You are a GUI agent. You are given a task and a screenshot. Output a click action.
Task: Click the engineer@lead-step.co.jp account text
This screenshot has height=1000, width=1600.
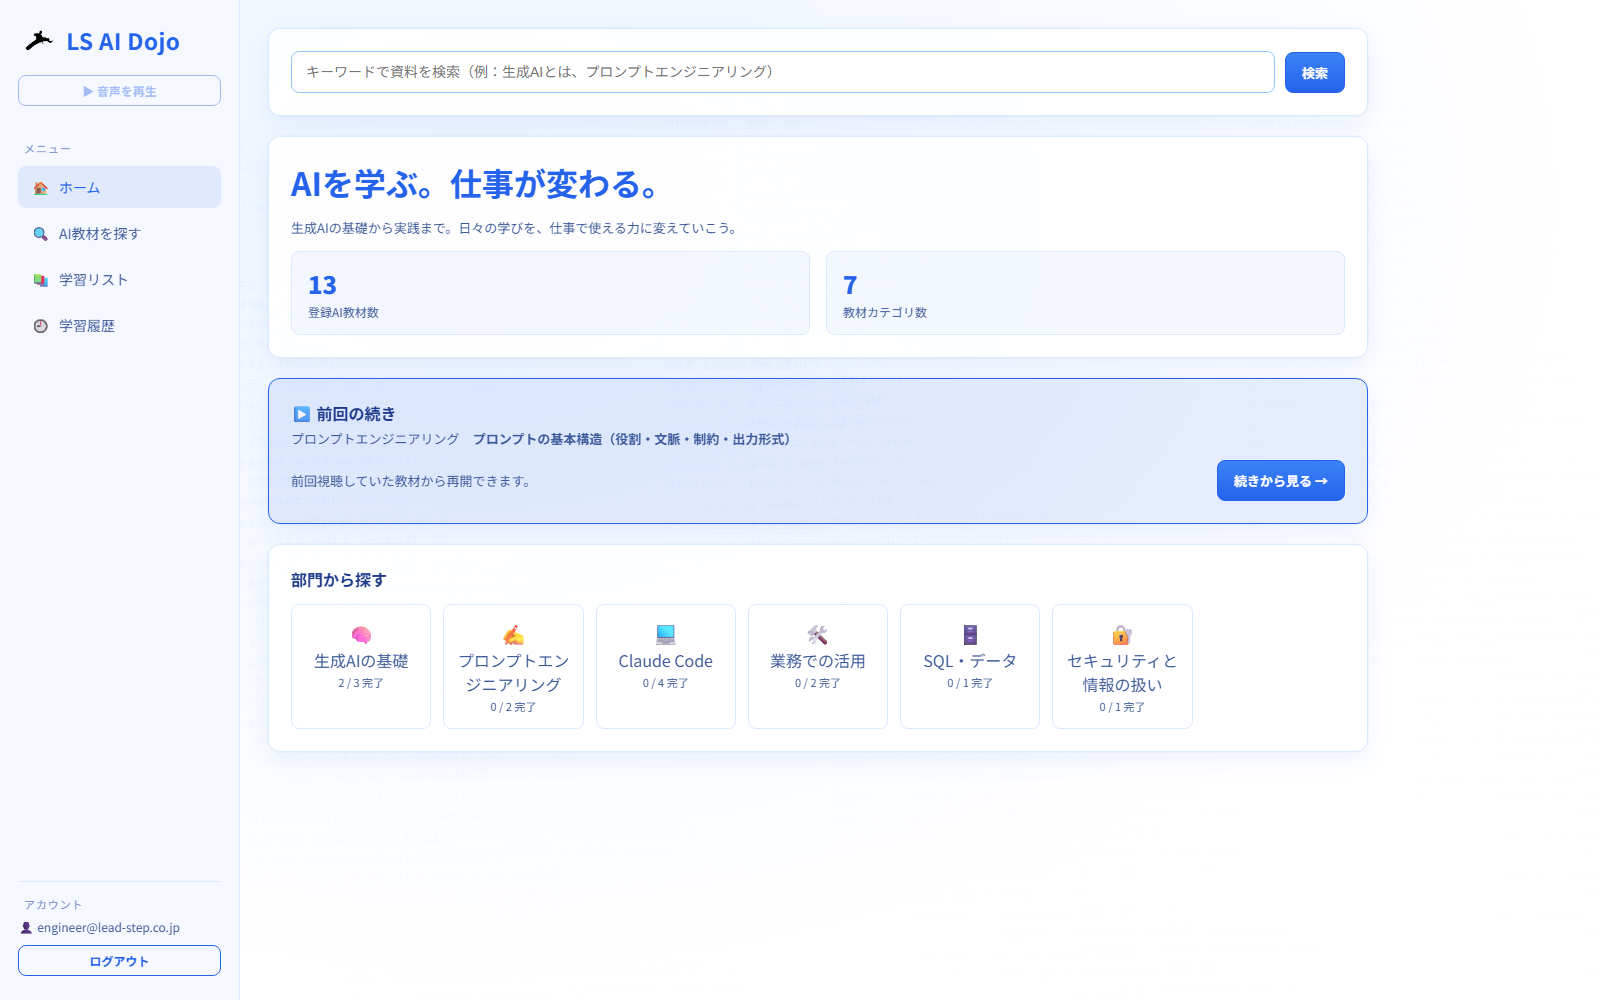(x=108, y=928)
